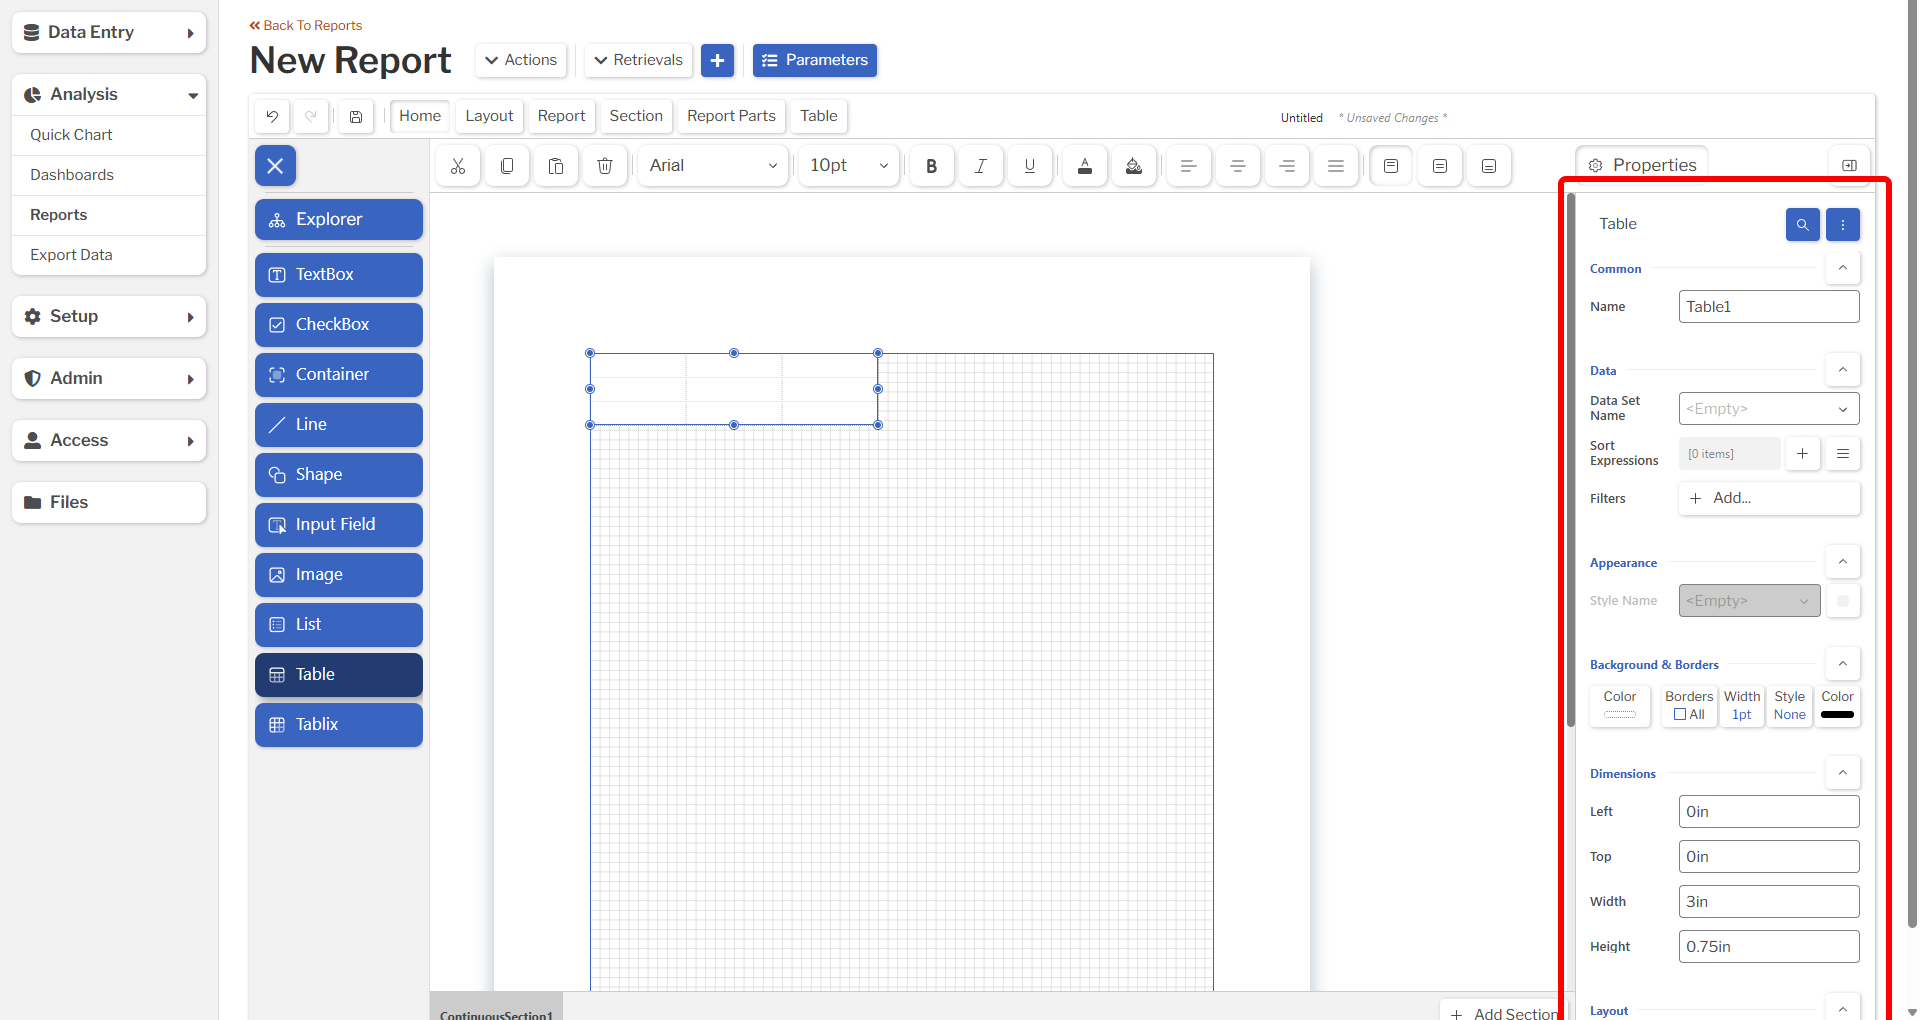Collapse the Dimensions section
The height and width of the screenshot is (1020, 1920).
point(1842,773)
